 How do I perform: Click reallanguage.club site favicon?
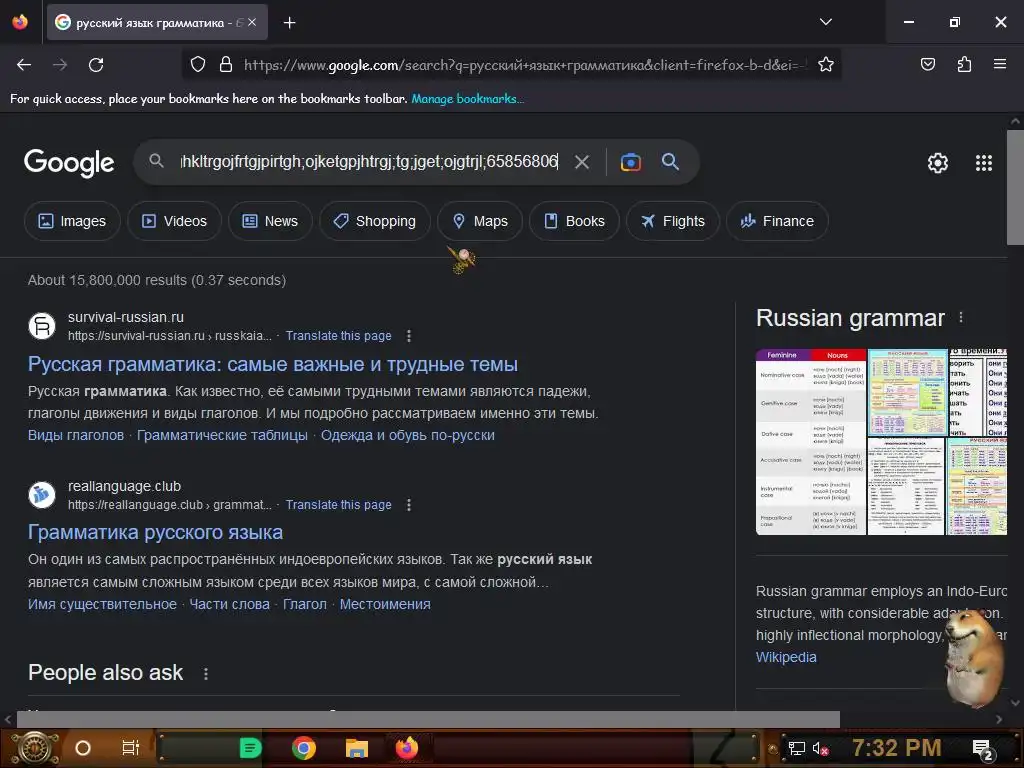tap(42, 494)
